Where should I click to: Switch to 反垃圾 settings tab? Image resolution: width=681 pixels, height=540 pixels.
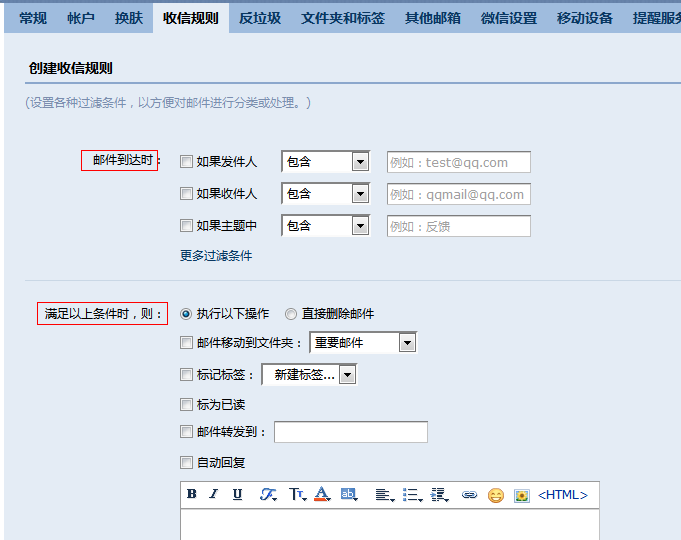(x=260, y=18)
